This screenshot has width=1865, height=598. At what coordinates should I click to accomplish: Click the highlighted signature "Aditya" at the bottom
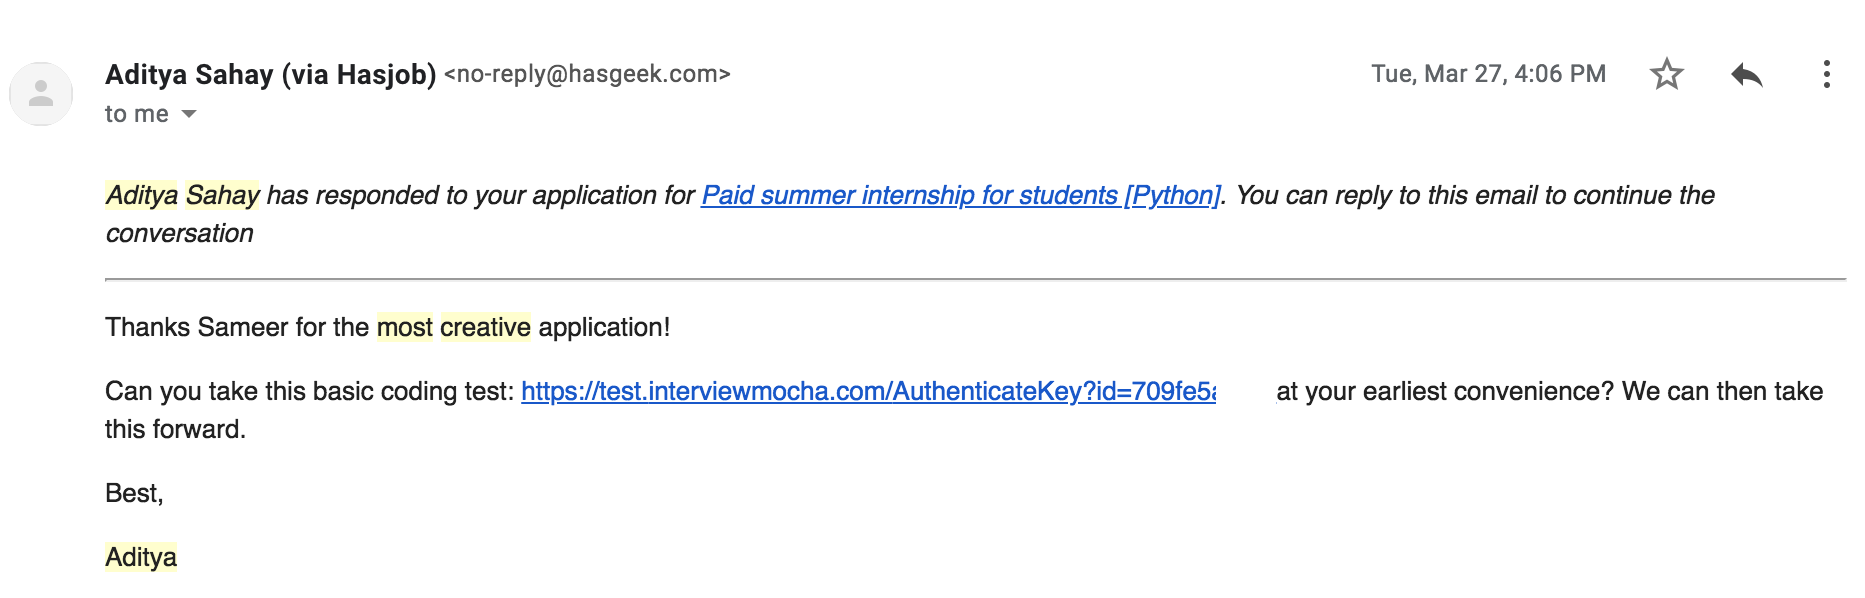(141, 557)
